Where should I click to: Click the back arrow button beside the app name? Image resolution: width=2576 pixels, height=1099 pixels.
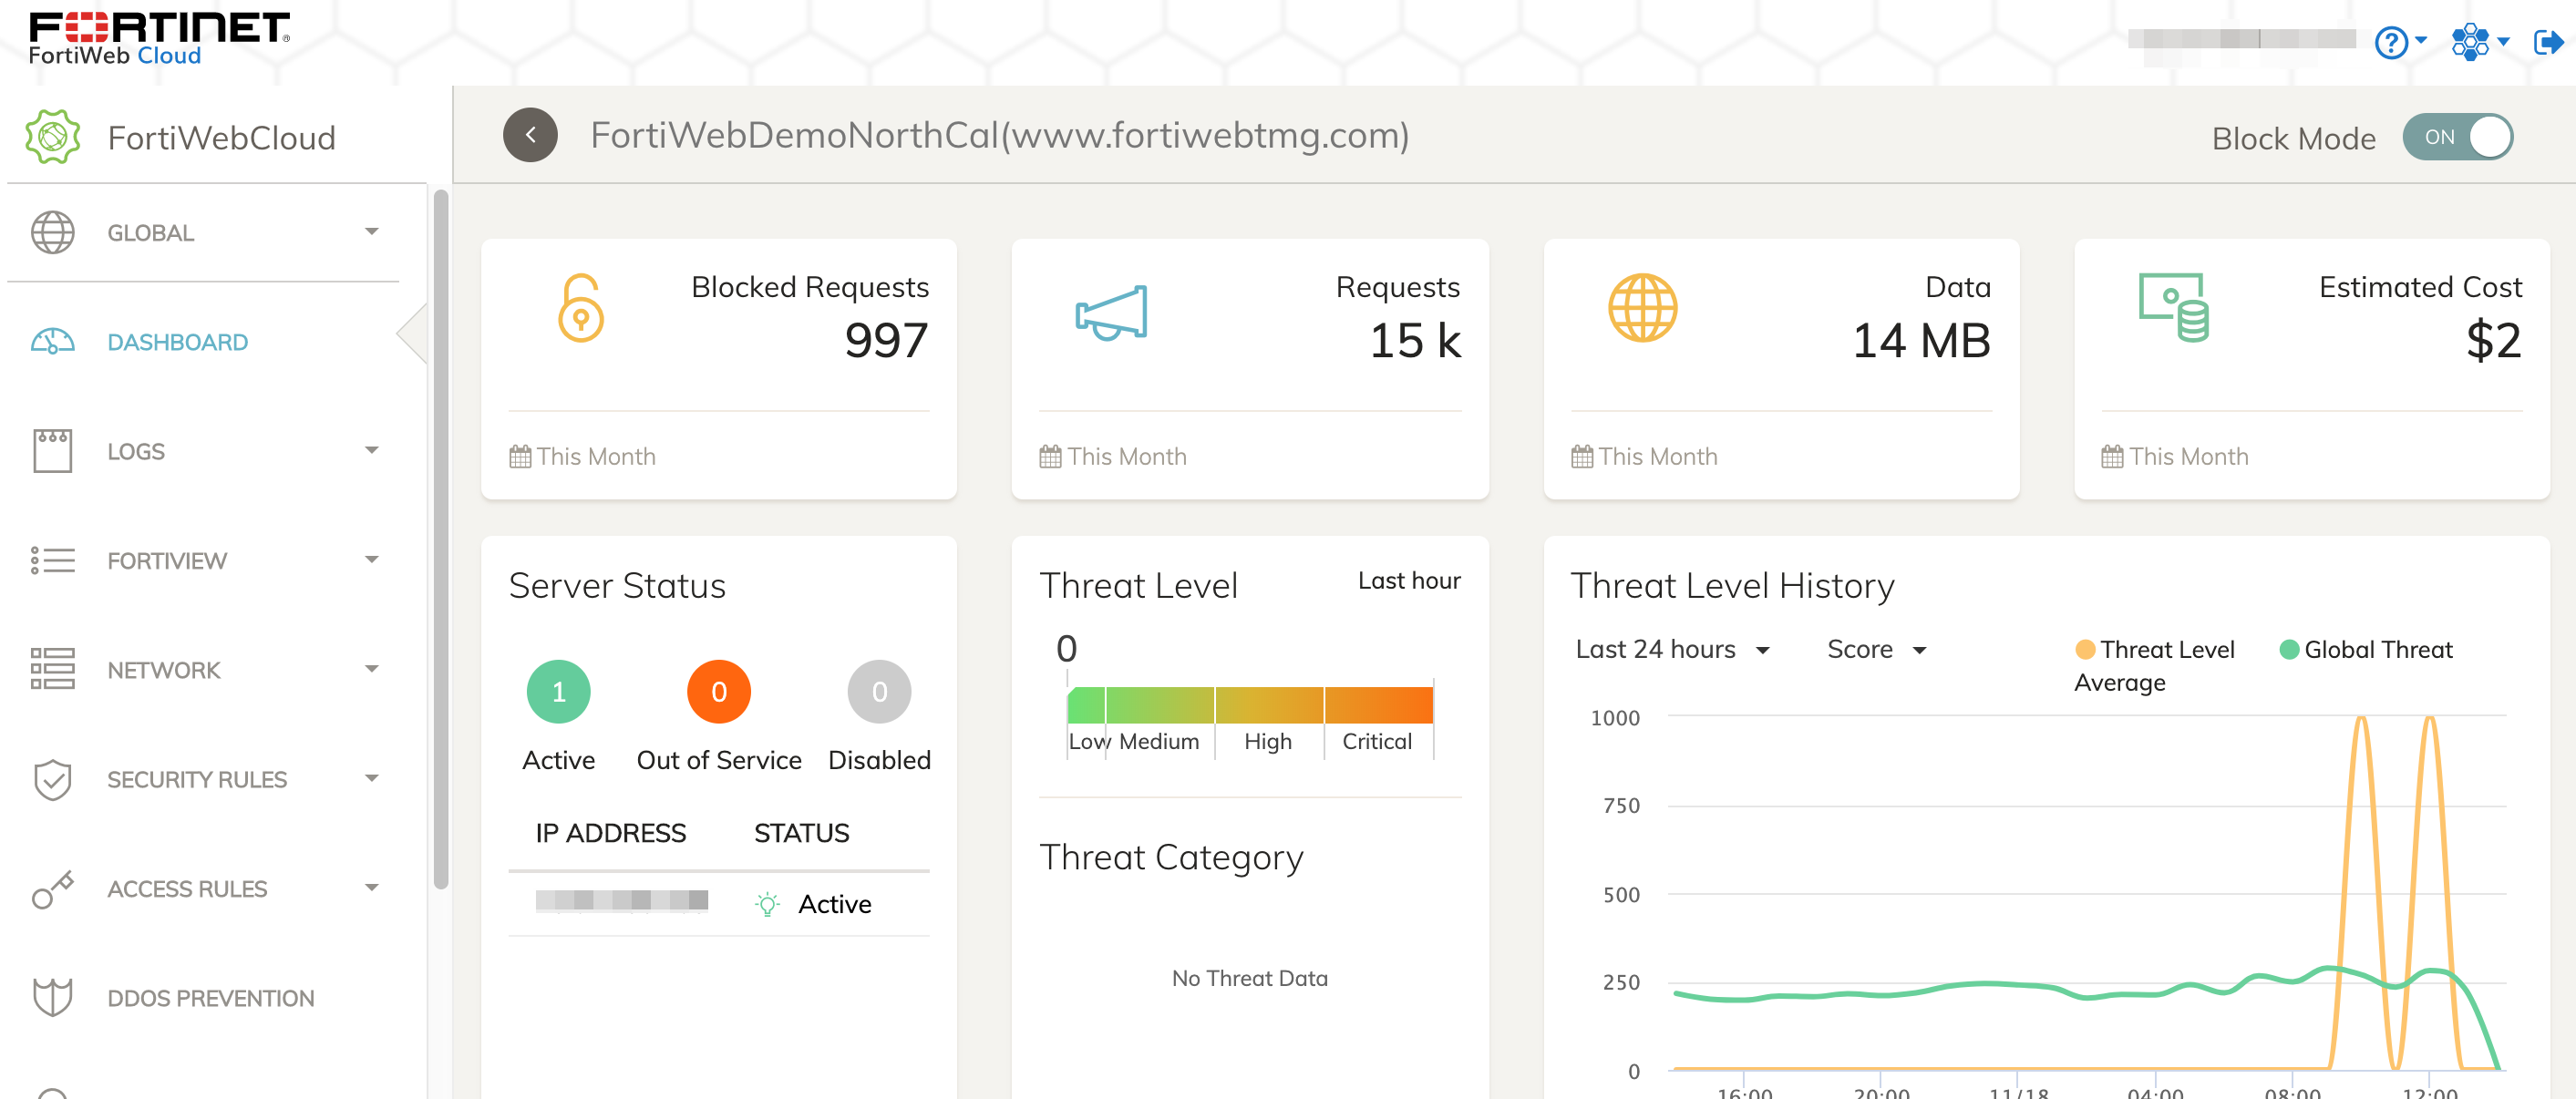[x=530, y=135]
